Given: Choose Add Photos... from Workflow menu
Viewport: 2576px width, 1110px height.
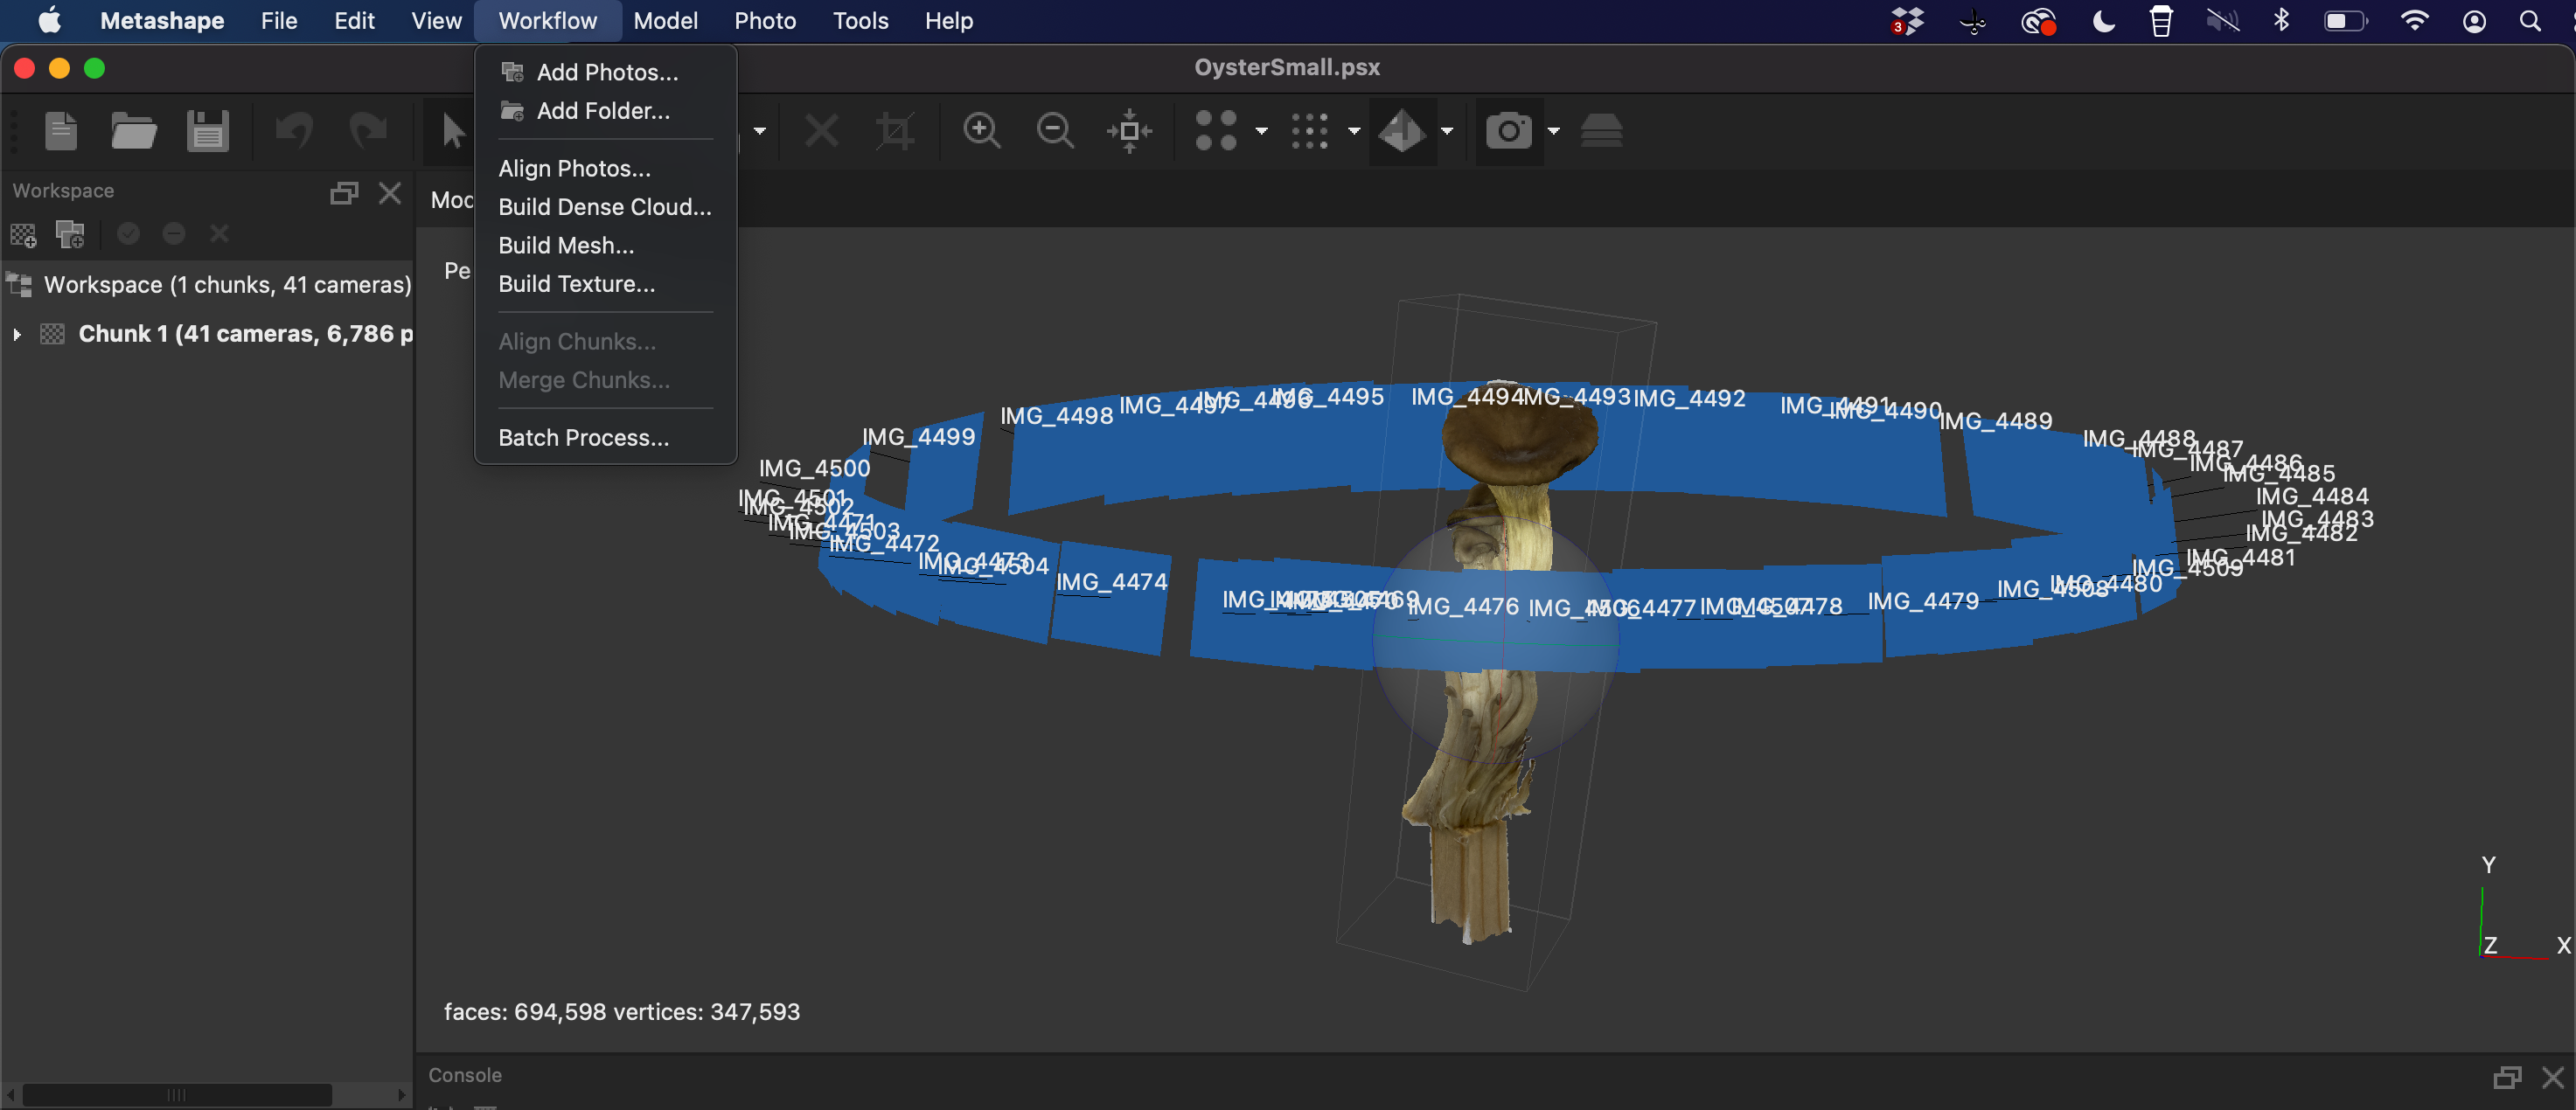Looking at the screenshot, I should pyautogui.click(x=606, y=72).
